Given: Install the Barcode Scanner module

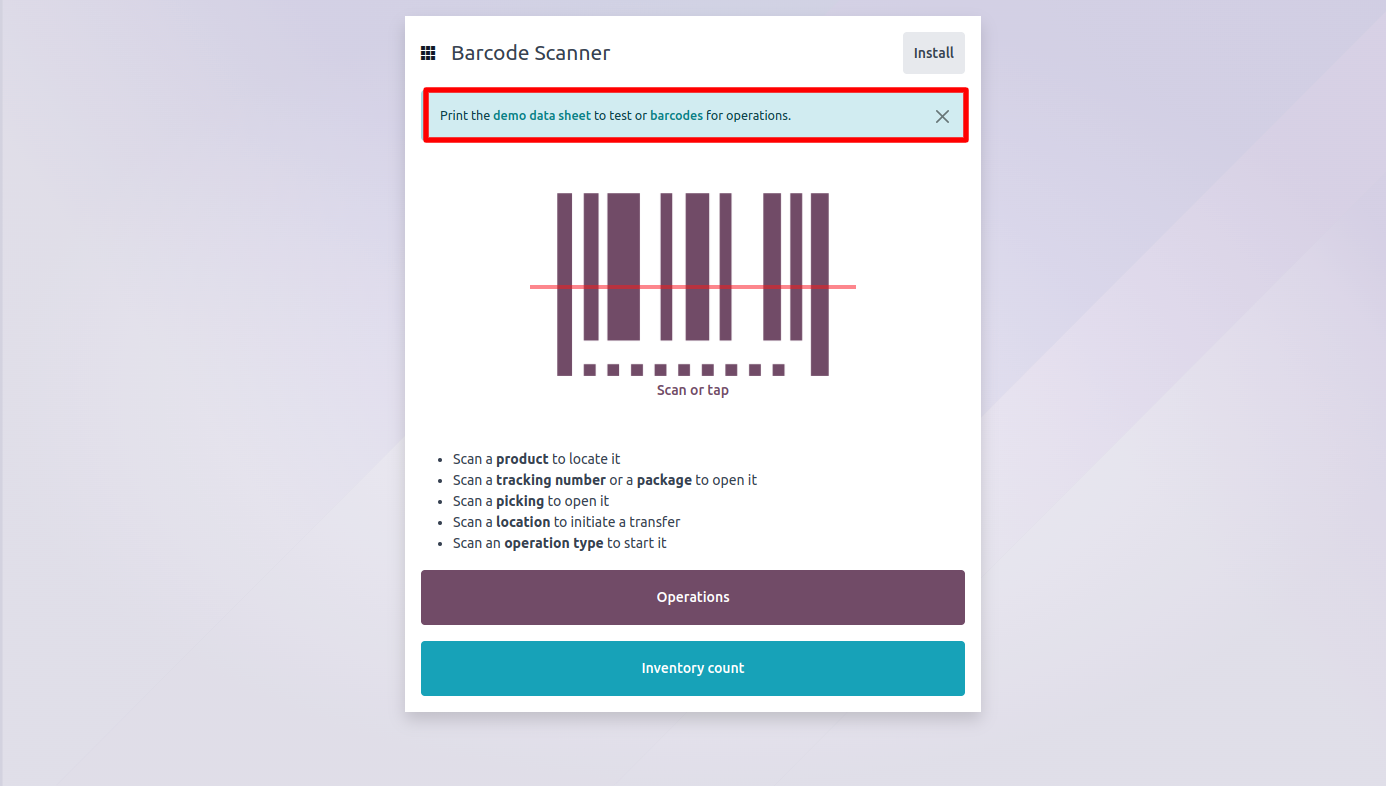Looking at the screenshot, I should click(933, 52).
